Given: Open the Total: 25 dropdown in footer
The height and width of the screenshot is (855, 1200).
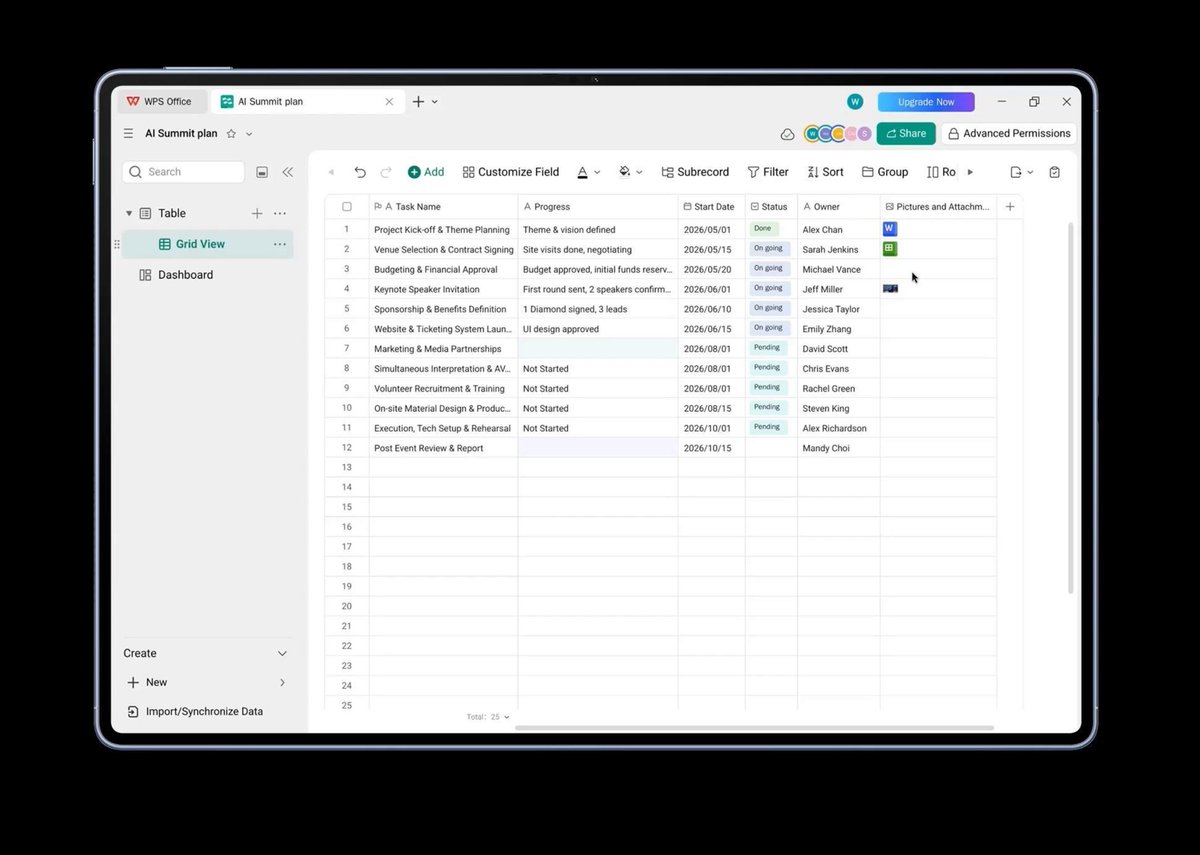Looking at the screenshot, I should tap(488, 717).
